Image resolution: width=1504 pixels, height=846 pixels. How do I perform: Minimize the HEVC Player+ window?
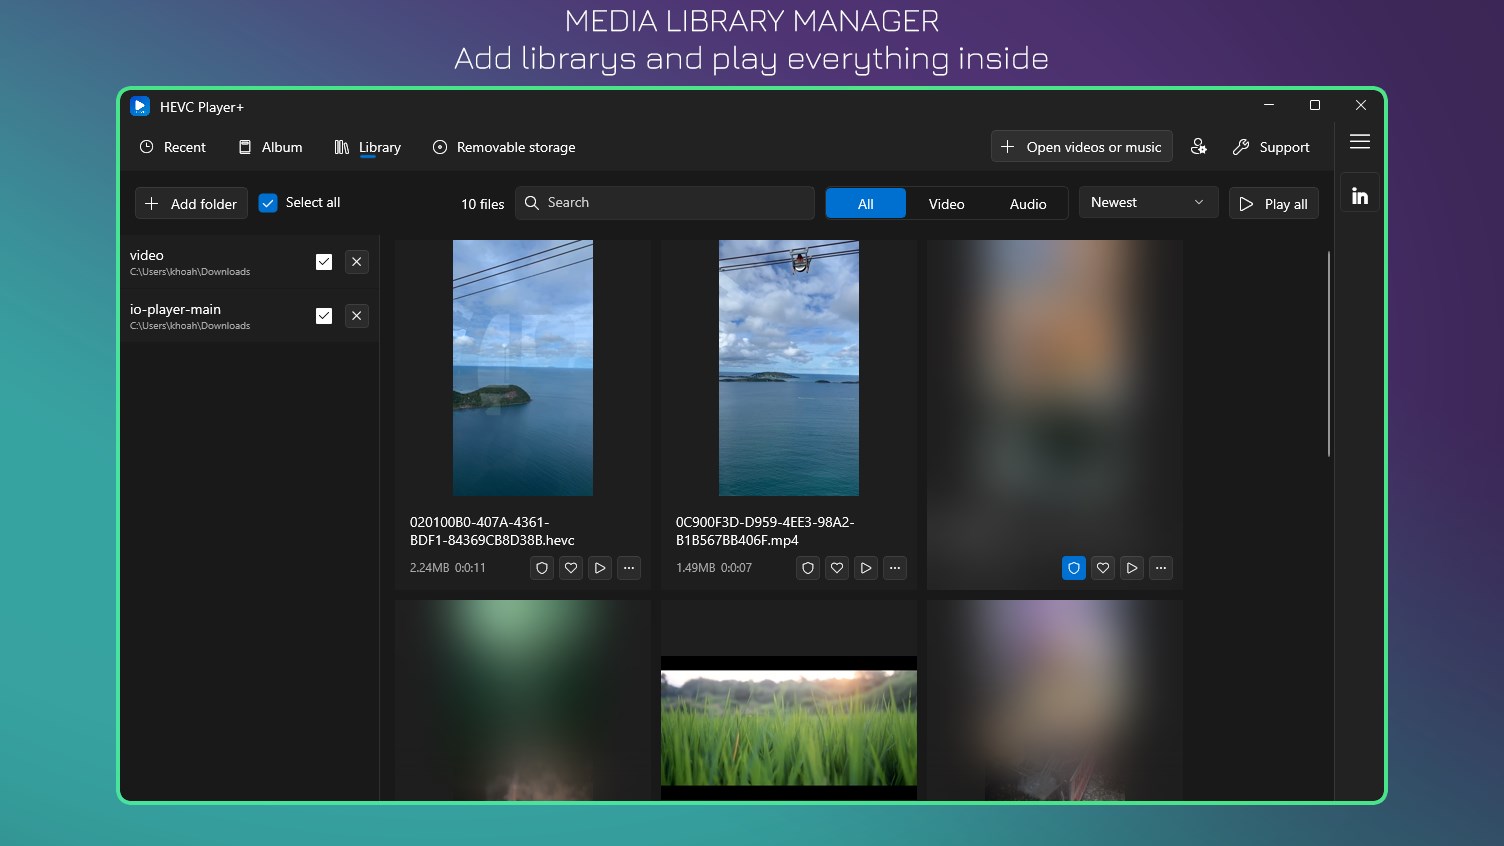(1269, 105)
